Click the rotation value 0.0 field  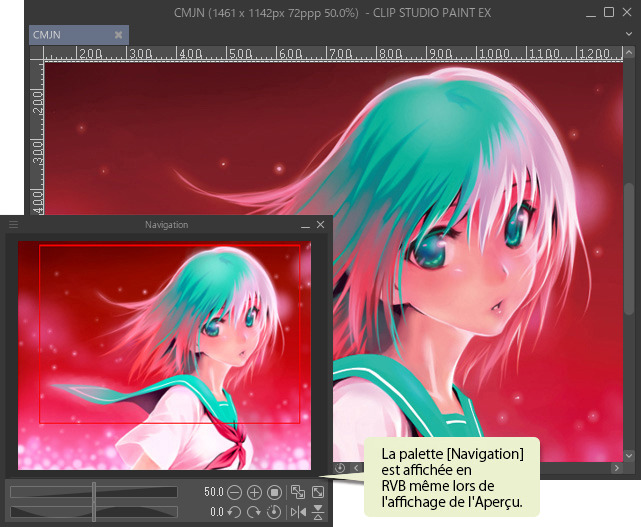click(217, 512)
